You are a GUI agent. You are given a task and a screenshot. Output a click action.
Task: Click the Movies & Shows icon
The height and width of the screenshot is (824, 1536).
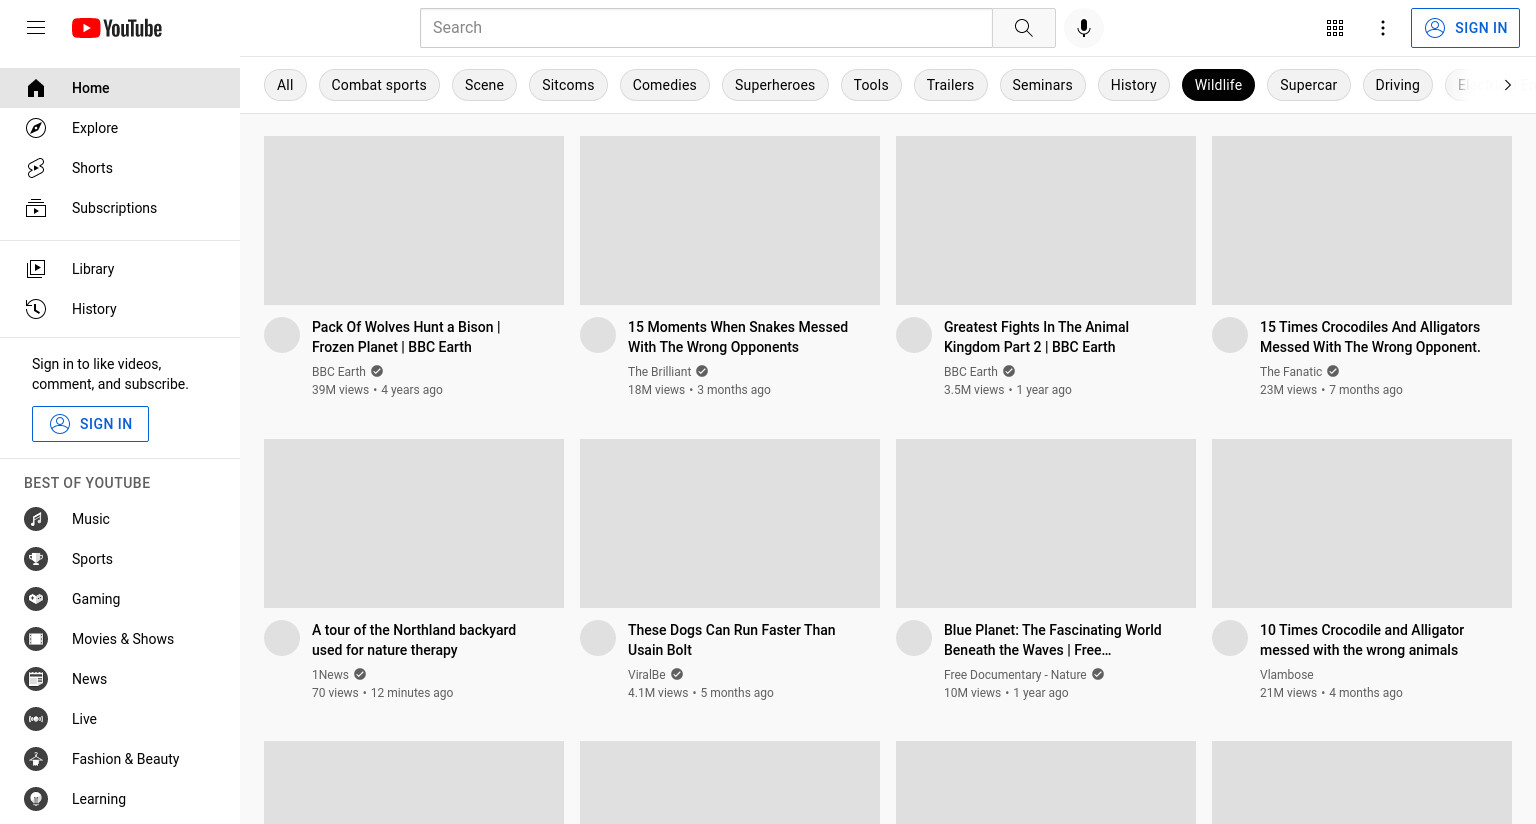(36, 639)
